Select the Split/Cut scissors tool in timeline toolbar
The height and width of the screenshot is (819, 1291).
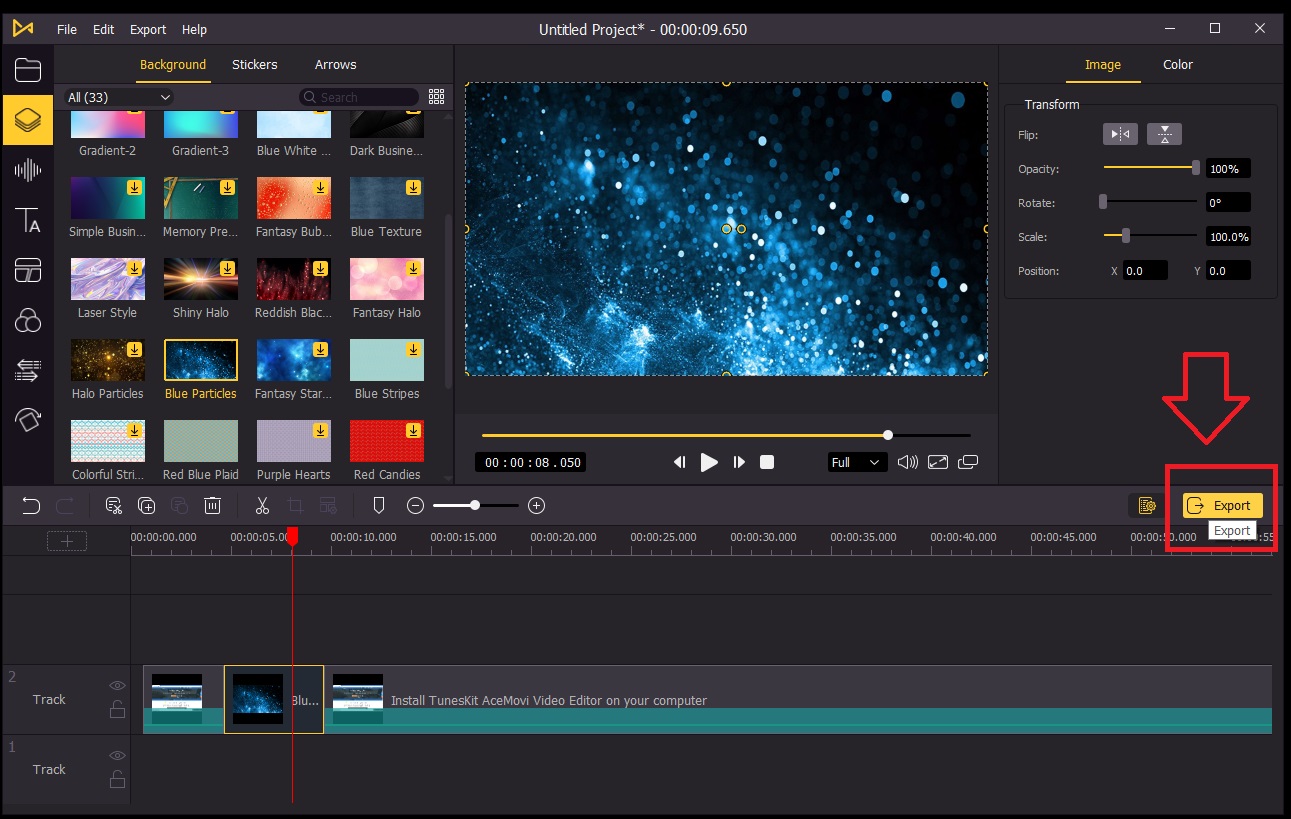click(262, 505)
